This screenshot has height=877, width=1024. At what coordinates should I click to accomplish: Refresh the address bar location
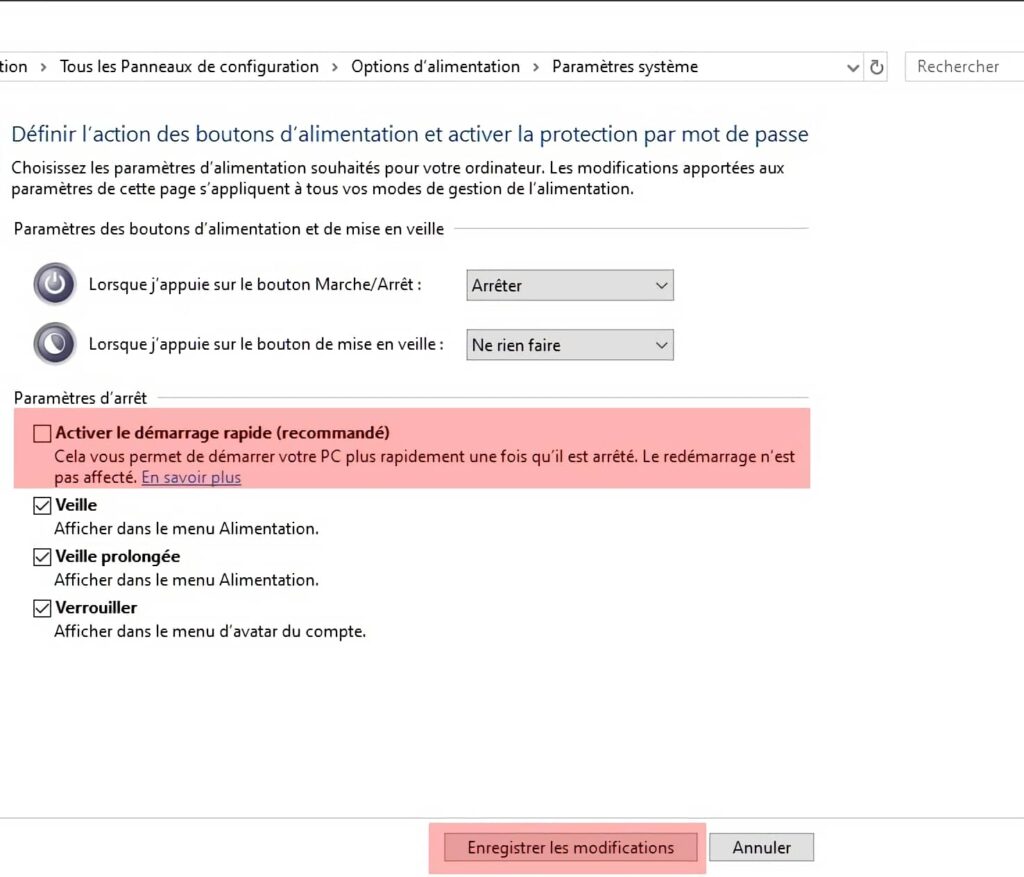tap(877, 67)
